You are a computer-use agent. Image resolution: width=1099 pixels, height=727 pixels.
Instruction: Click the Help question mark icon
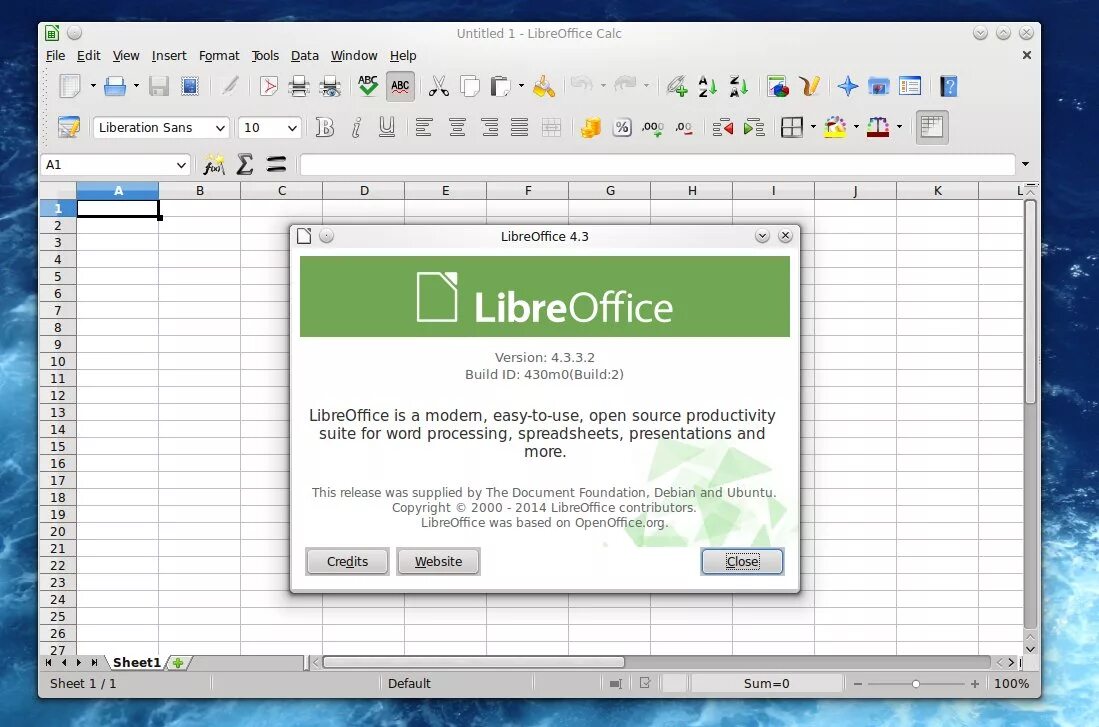948,86
